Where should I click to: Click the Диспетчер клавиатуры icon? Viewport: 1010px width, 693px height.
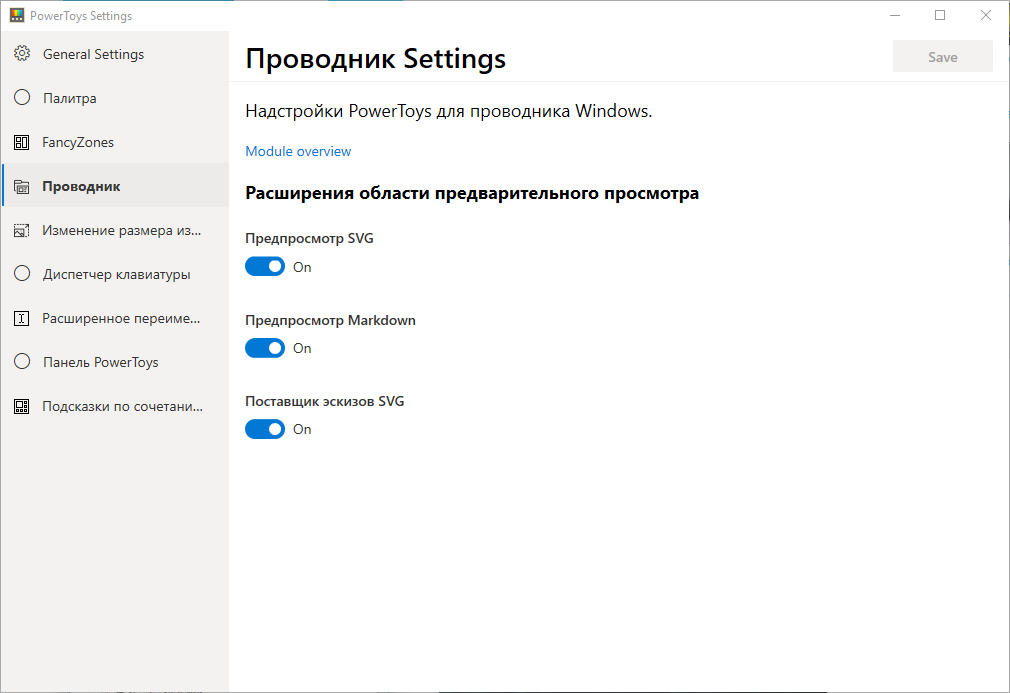point(22,274)
